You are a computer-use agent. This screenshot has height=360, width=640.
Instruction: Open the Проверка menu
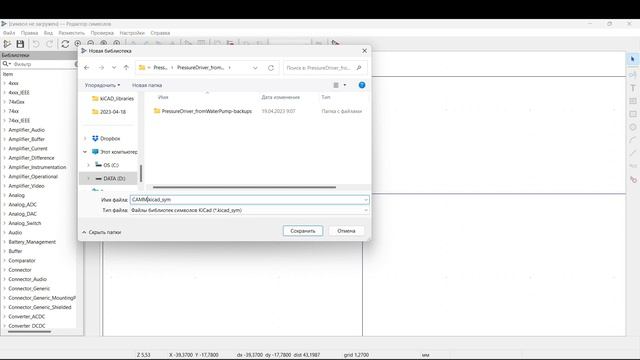[x=102, y=33]
